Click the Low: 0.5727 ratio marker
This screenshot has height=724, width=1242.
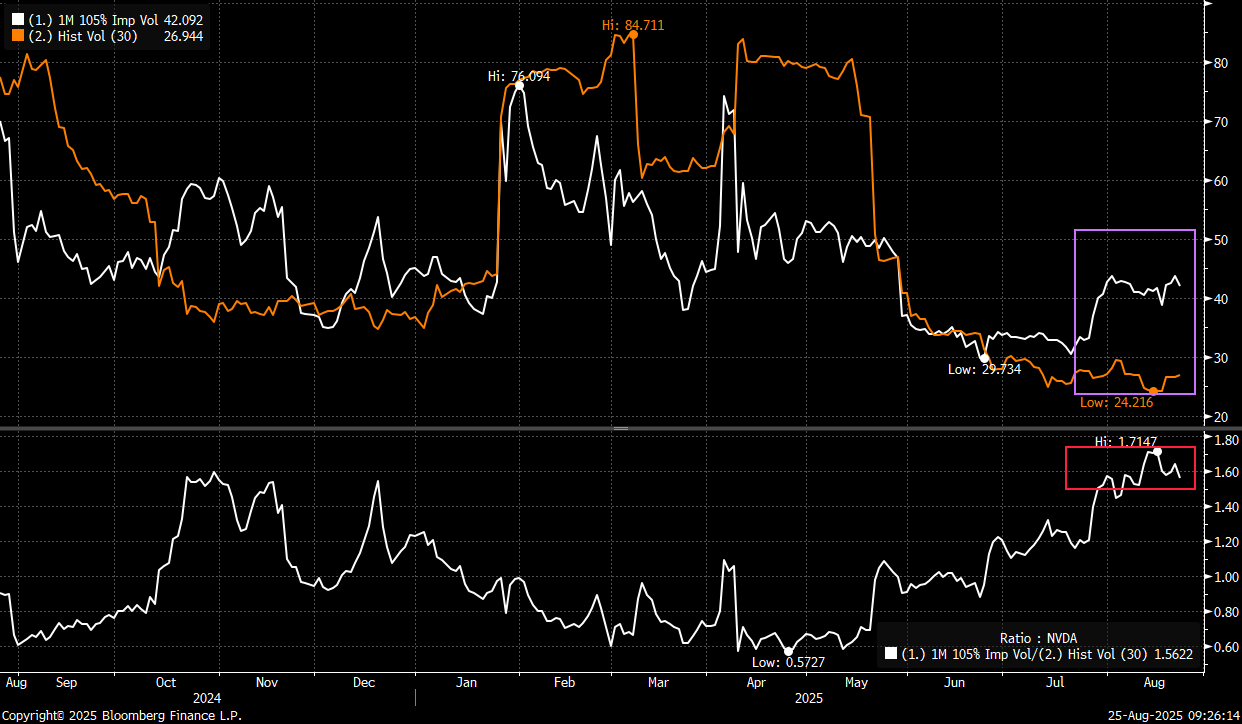(x=787, y=651)
